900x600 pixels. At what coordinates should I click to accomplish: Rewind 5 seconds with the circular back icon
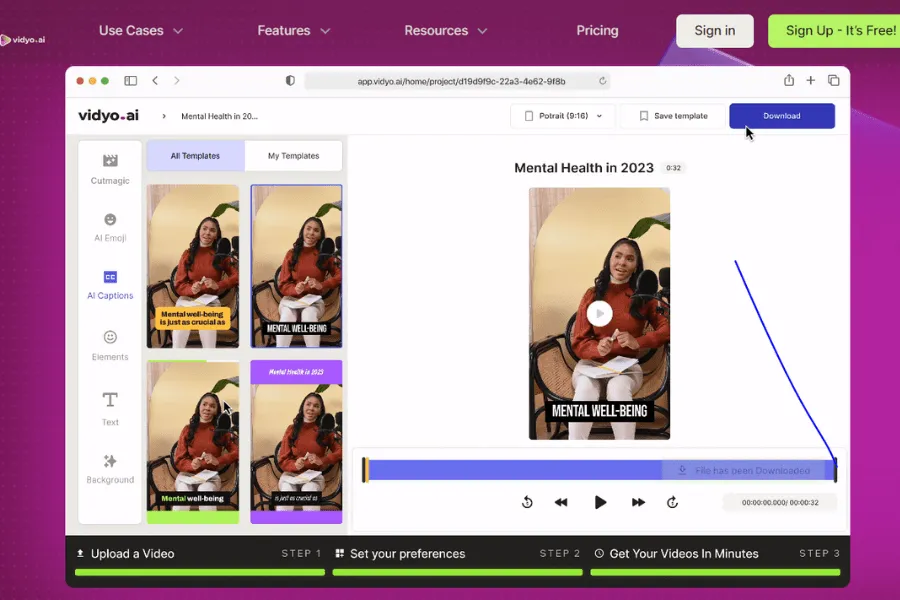[527, 502]
